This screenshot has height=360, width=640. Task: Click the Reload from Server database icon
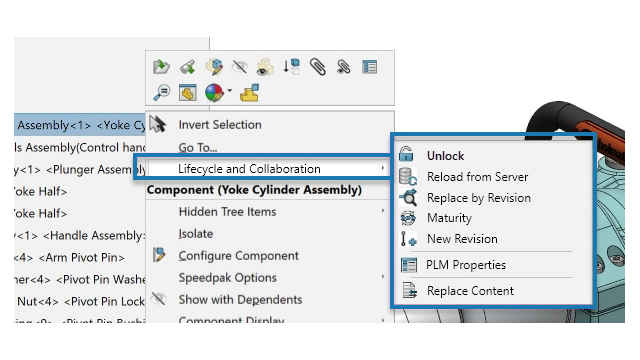[408, 176]
